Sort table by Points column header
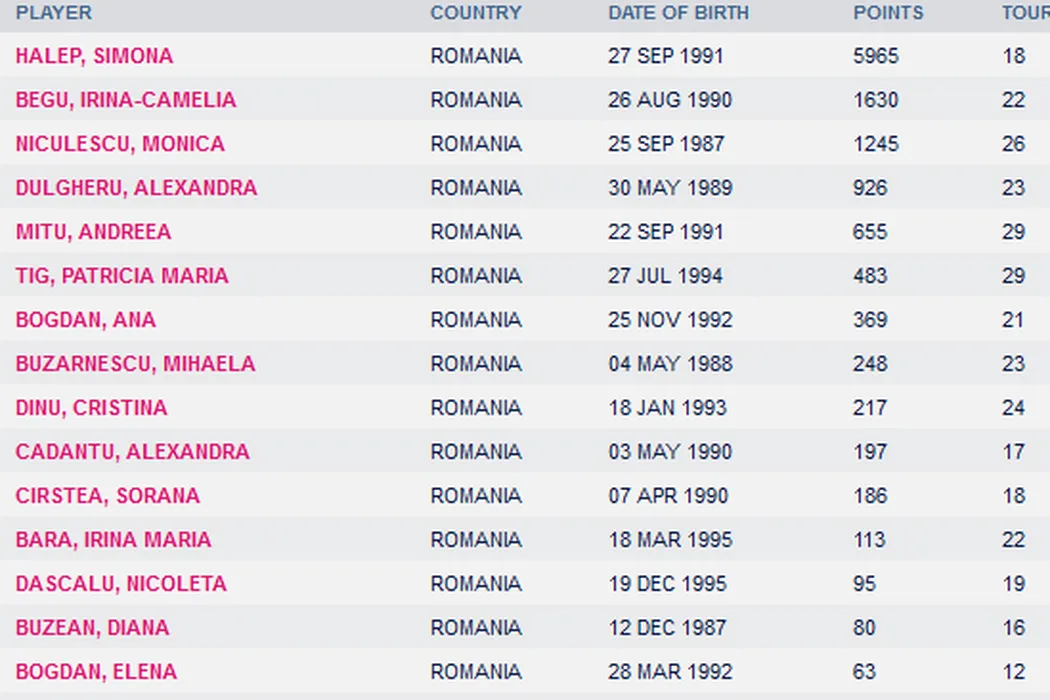 pyautogui.click(x=888, y=13)
